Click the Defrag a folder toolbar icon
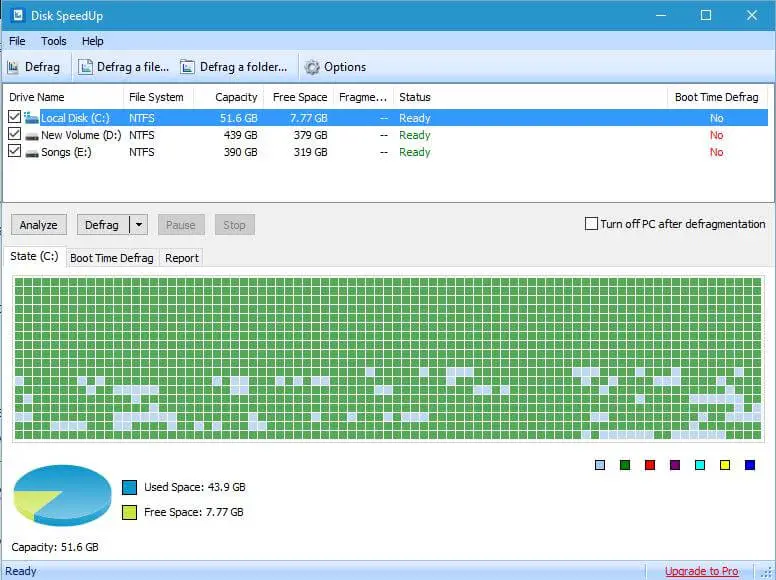 pos(187,67)
